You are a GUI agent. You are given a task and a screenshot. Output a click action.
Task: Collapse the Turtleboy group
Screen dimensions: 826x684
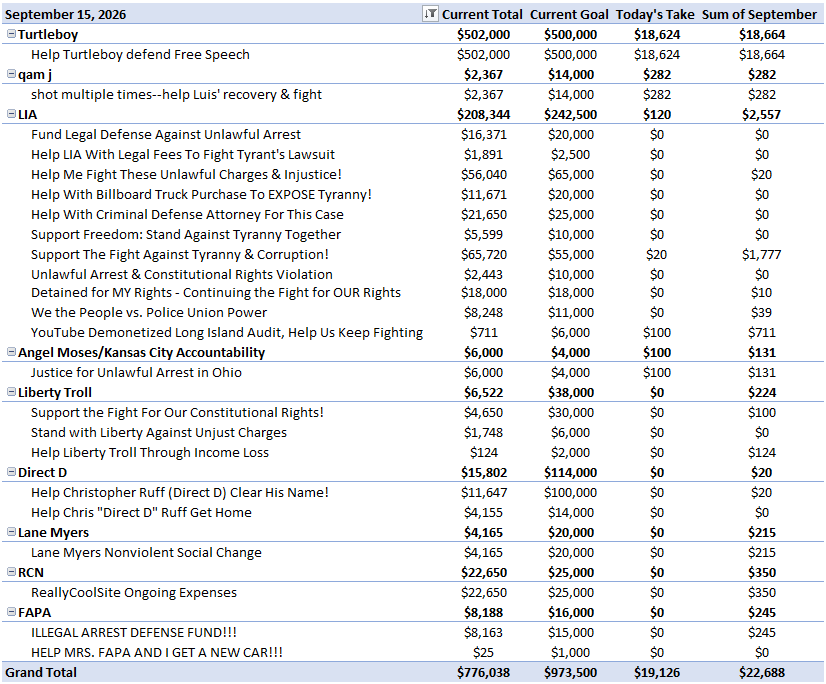pyautogui.click(x=11, y=34)
